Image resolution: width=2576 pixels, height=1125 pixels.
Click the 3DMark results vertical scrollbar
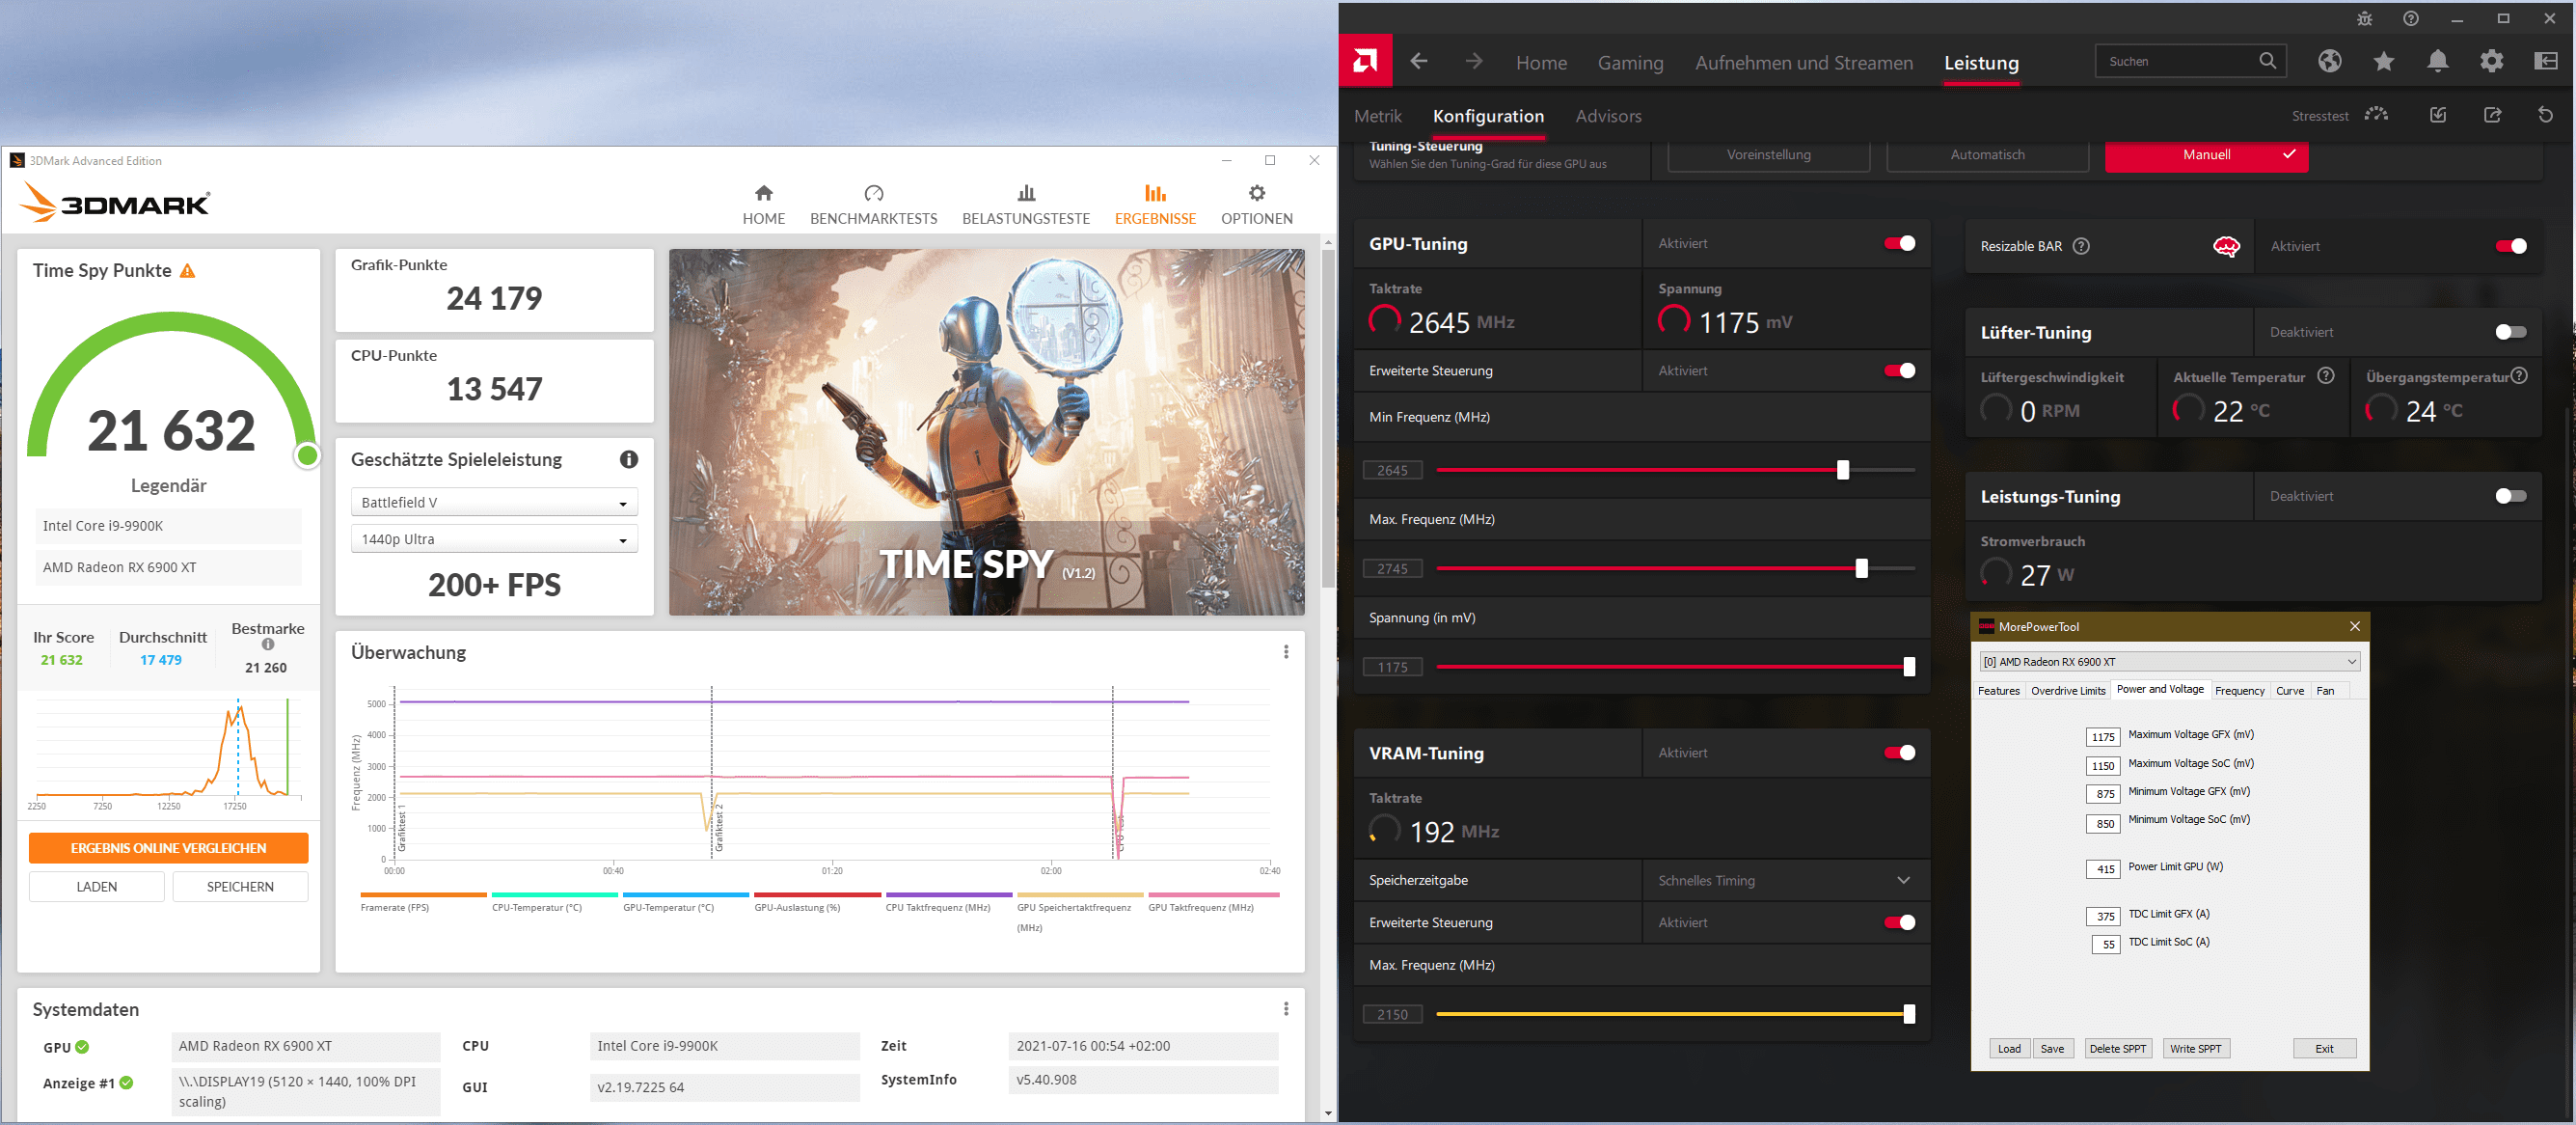[x=1328, y=420]
